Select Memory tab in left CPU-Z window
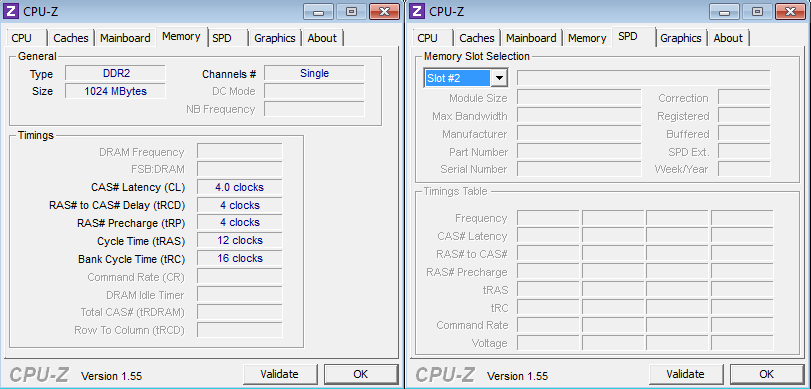 click(181, 36)
